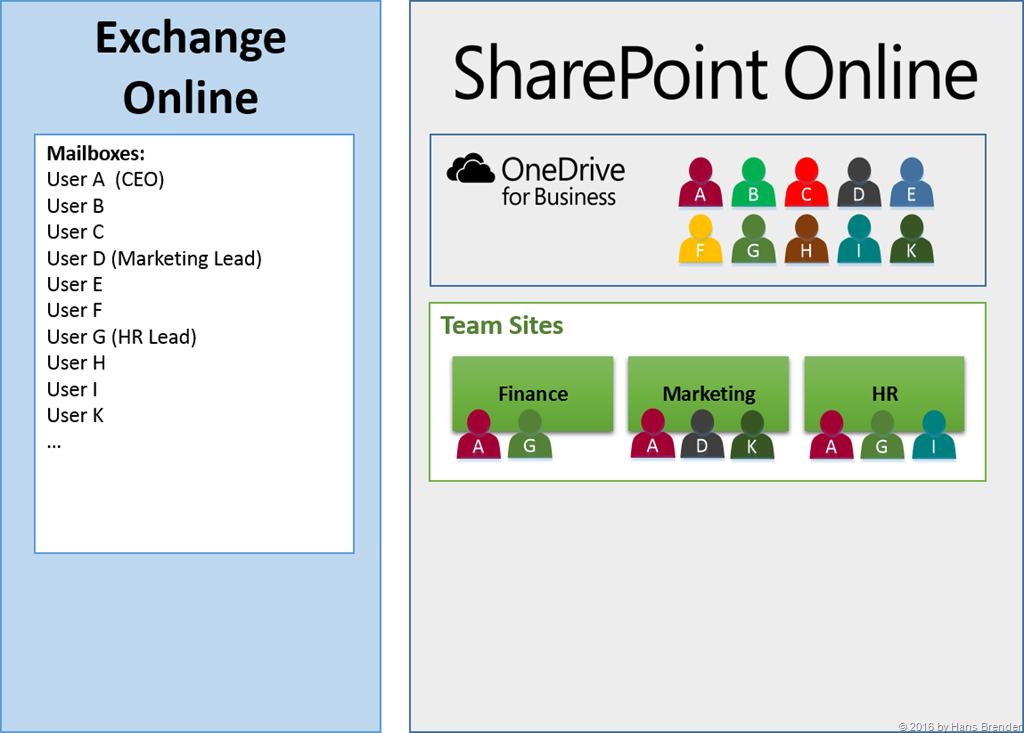Viewport: 1024px width, 733px height.
Task: Select the brown user H icon
Action: pos(806,241)
